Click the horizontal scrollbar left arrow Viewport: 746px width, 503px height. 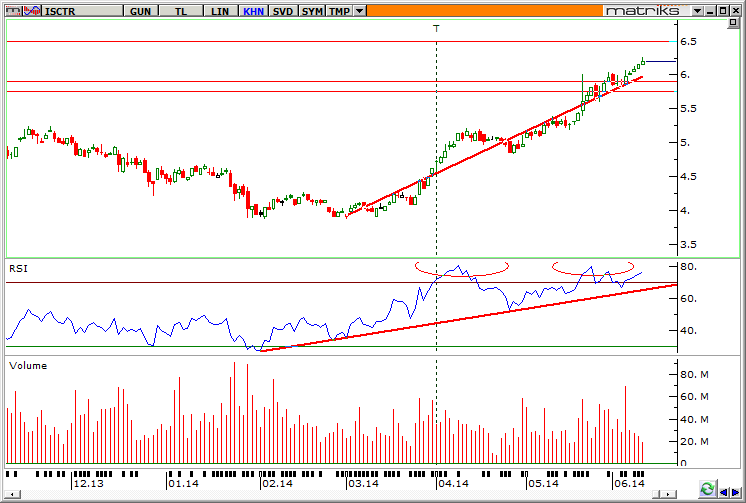point(12,494)
